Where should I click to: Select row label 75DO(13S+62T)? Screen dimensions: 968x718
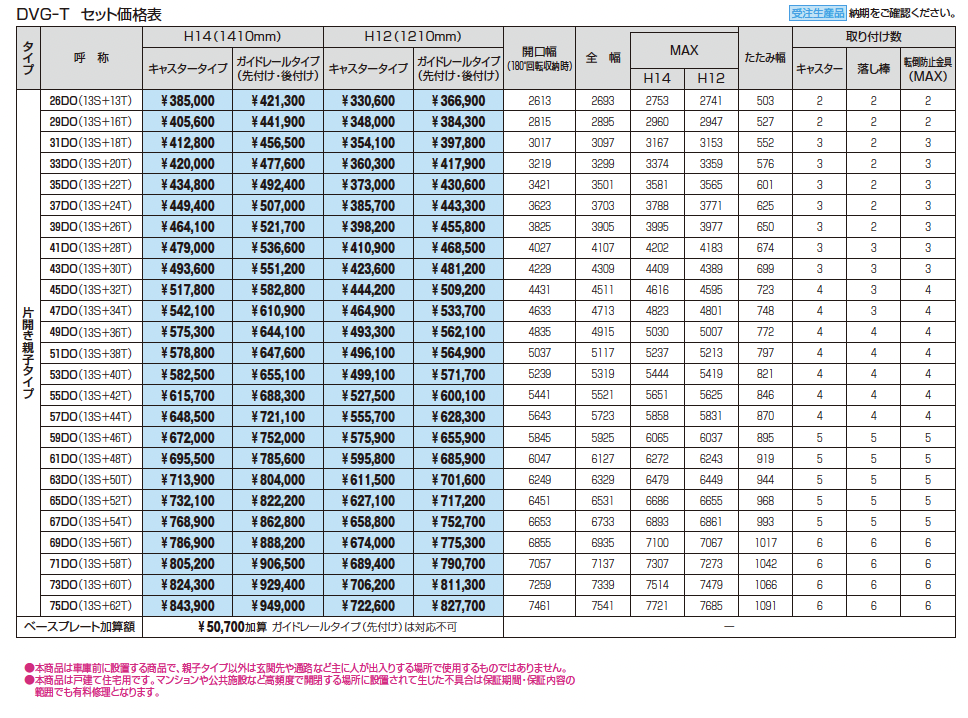tap(91, 606)
